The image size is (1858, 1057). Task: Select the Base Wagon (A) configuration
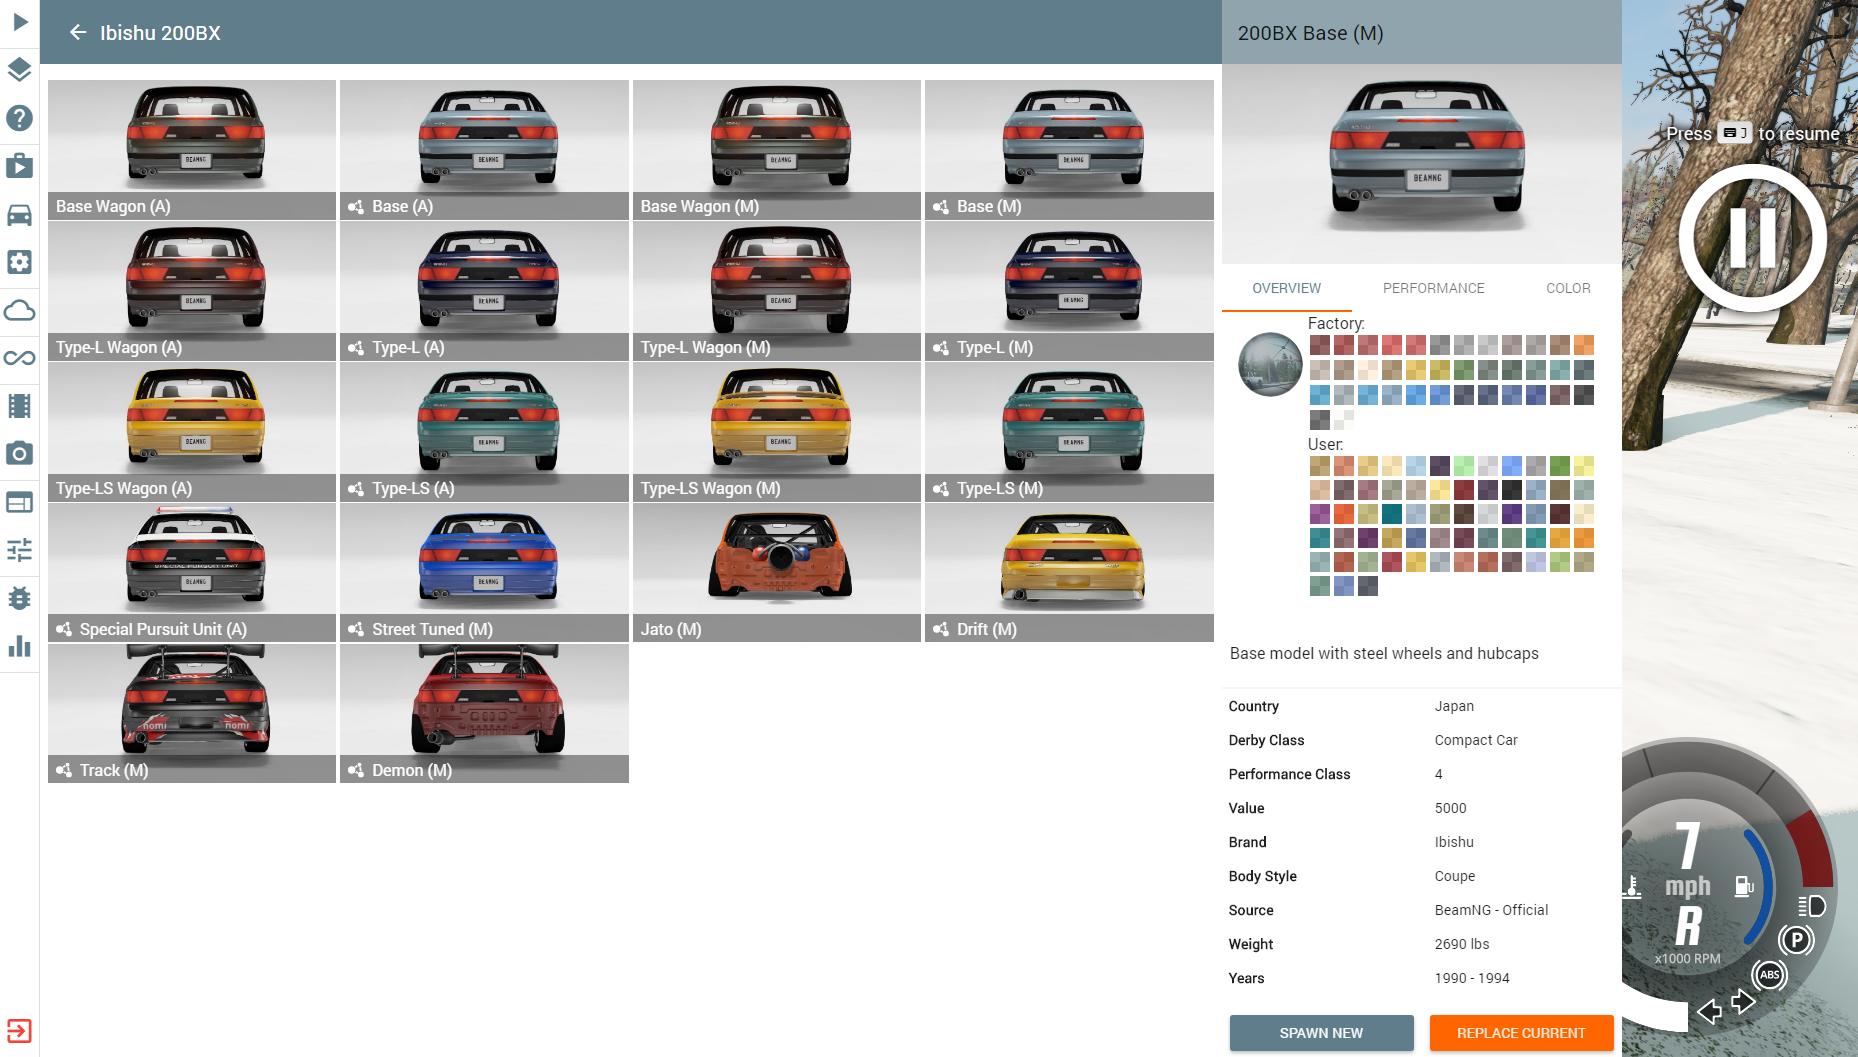click(x=192, y=150)
